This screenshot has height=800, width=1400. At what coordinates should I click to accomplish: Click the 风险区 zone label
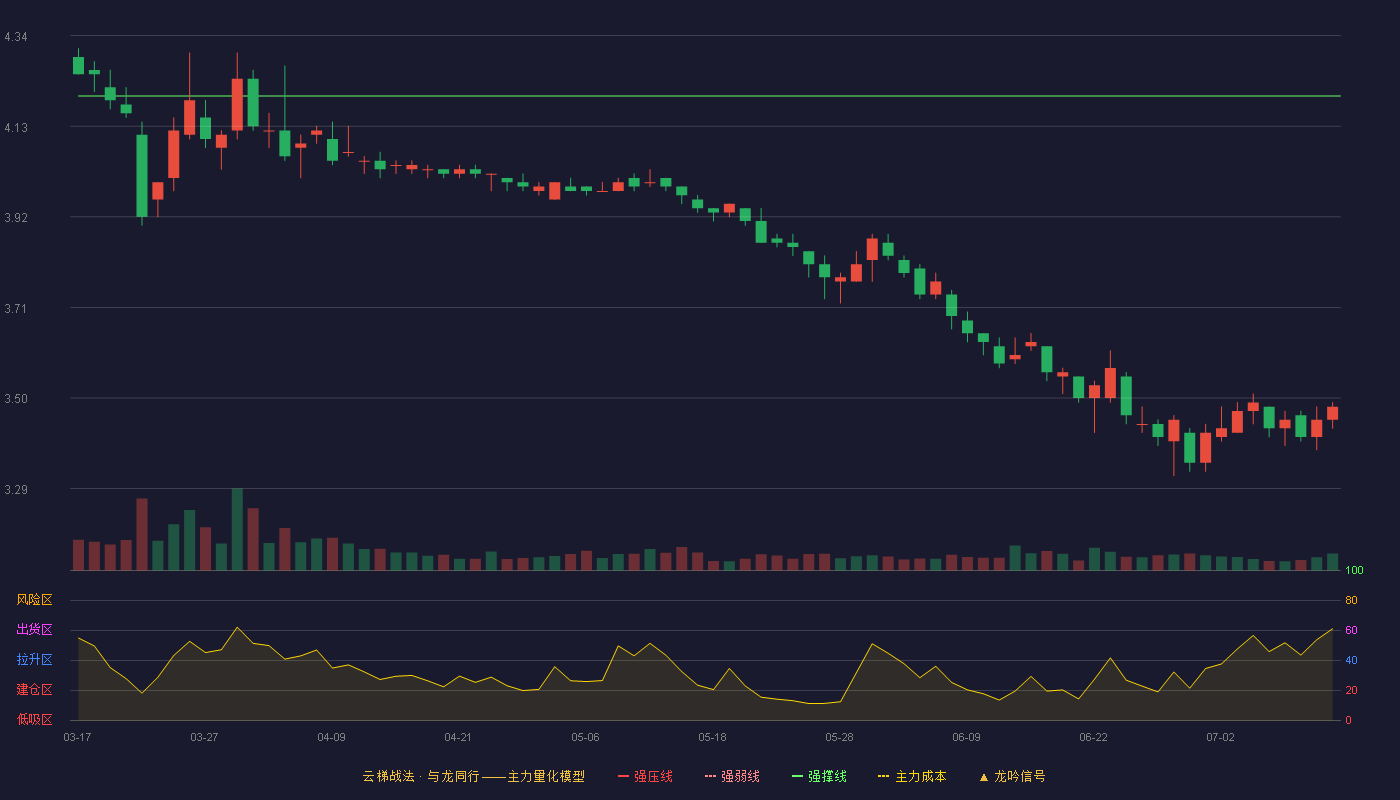point(35,600)
